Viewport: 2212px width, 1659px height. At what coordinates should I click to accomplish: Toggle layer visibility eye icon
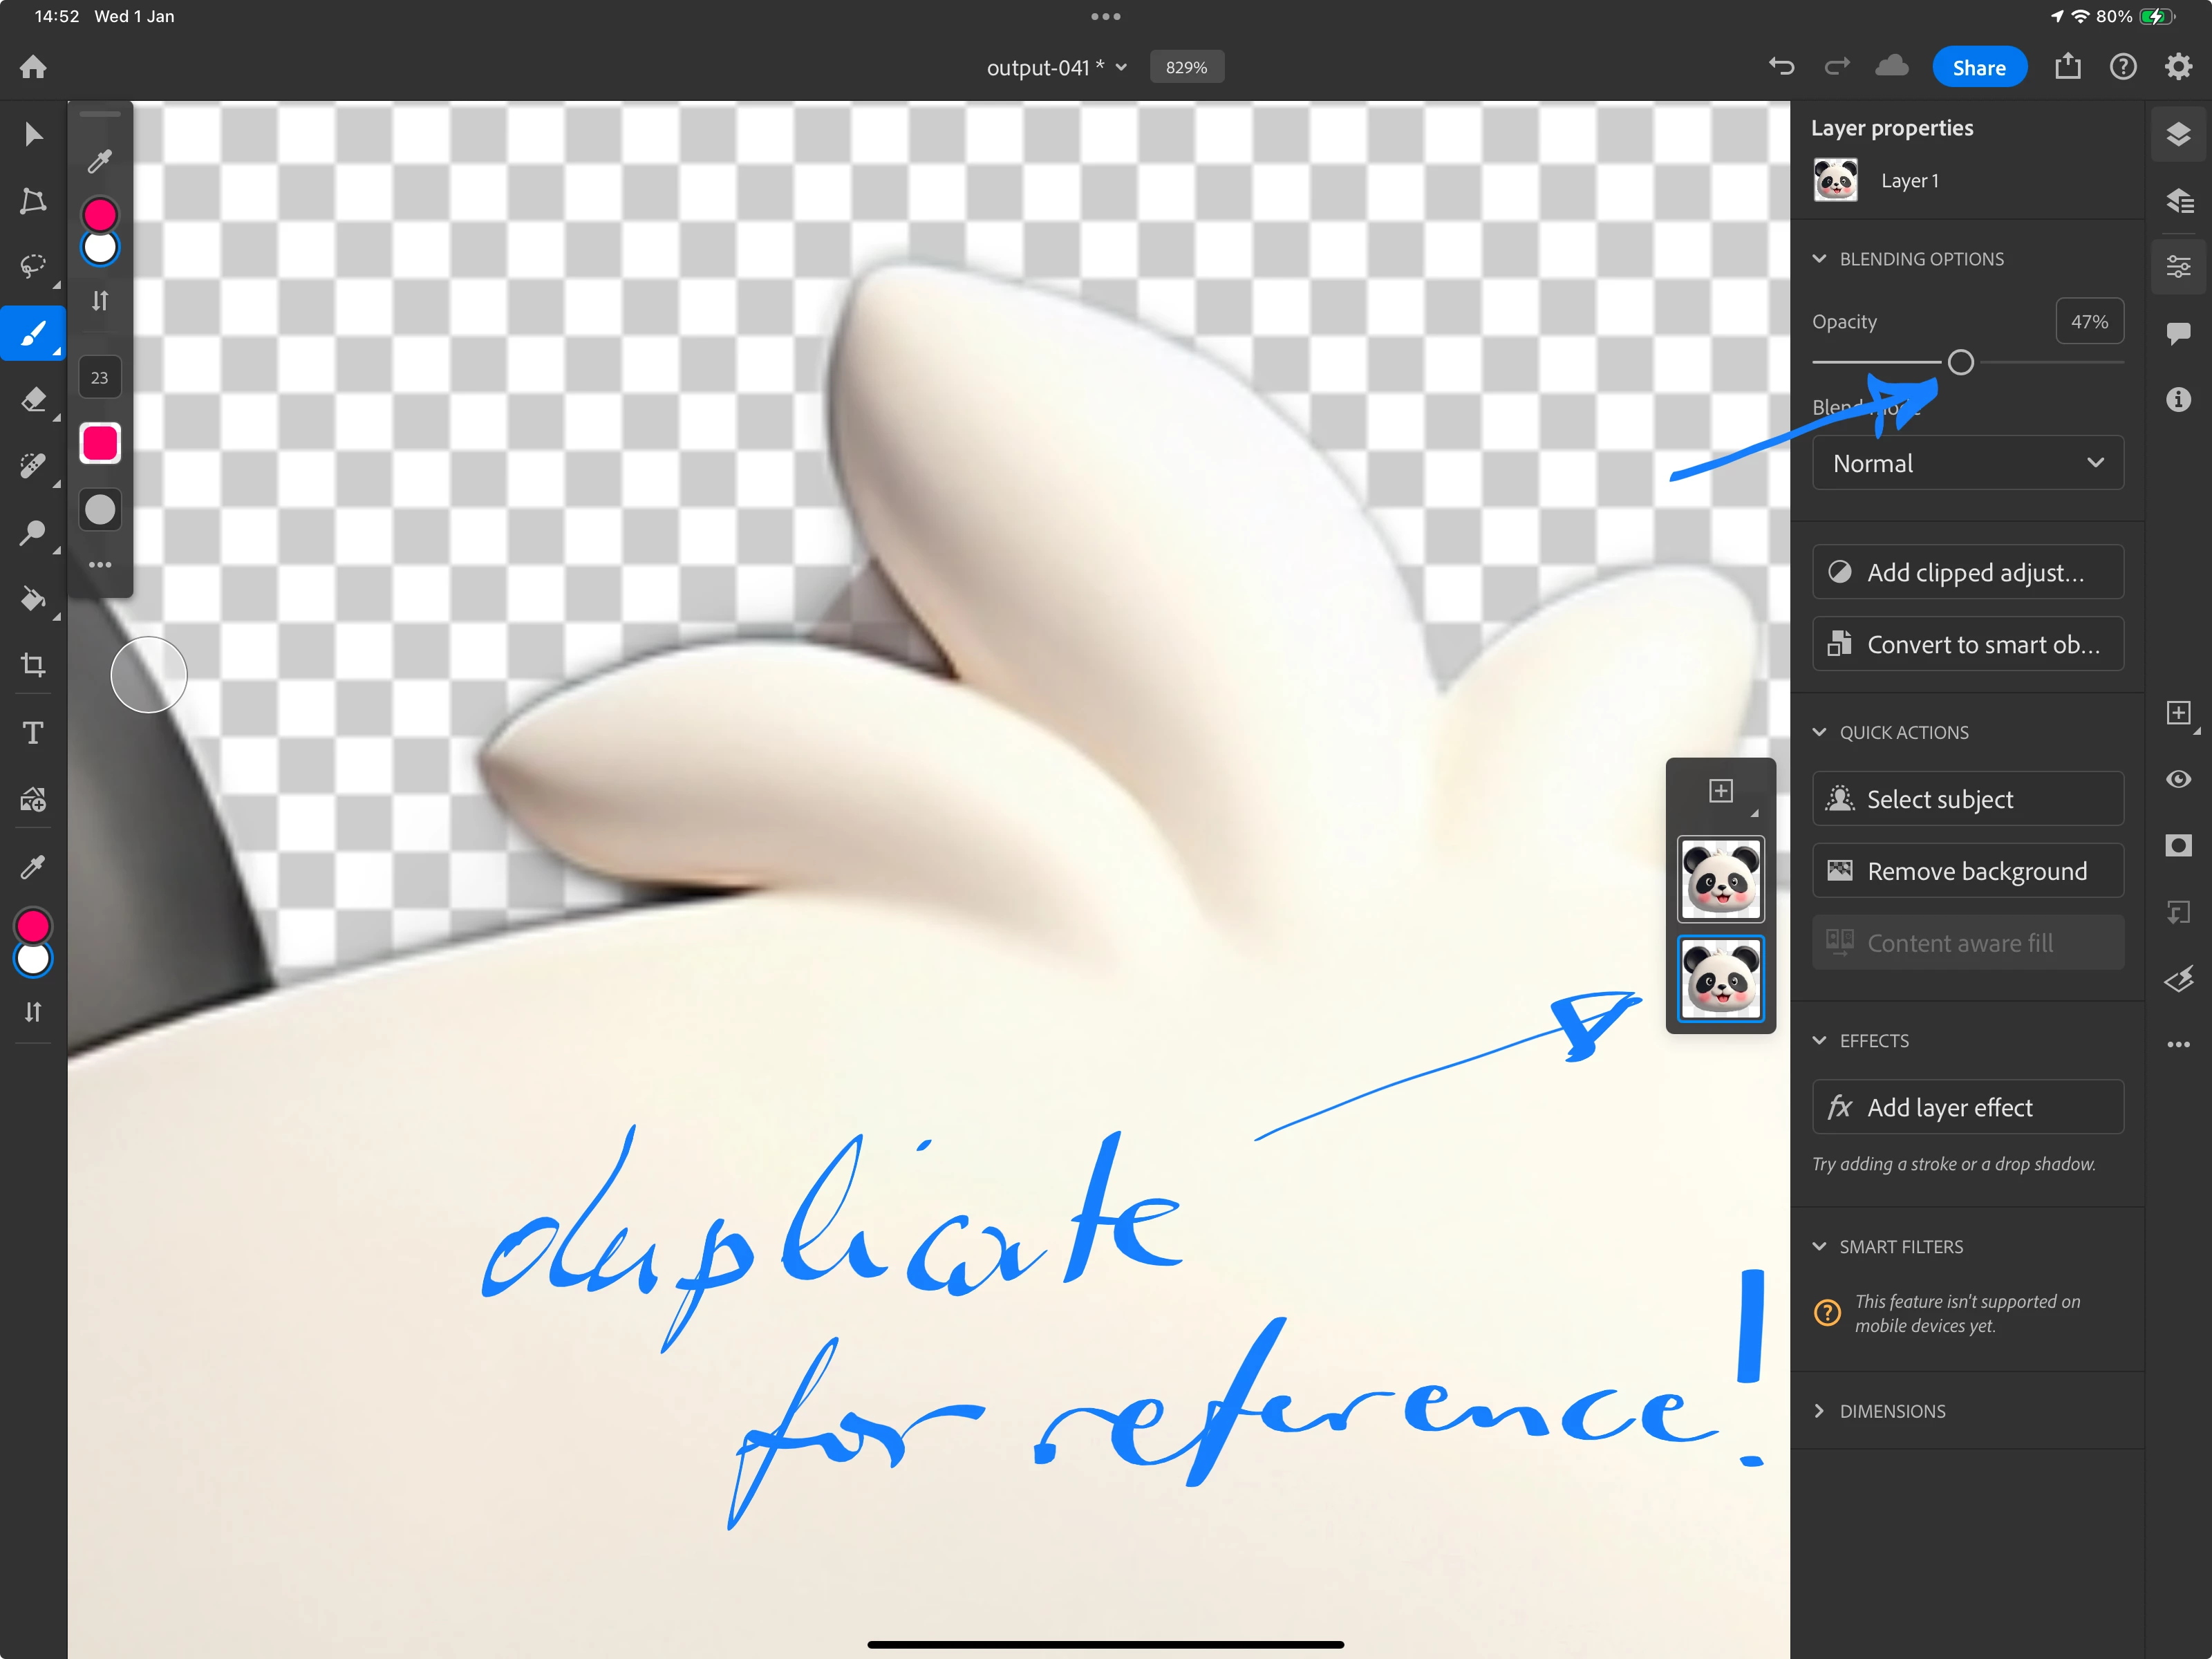tap(2178, 779)
